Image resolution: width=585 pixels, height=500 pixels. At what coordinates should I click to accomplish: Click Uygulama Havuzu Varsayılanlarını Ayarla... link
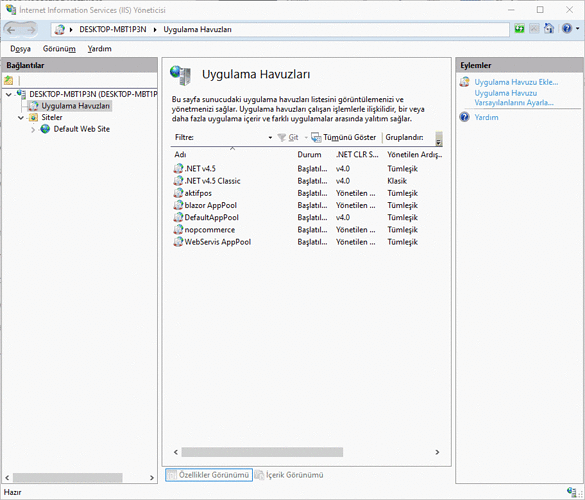coord(514,98)
